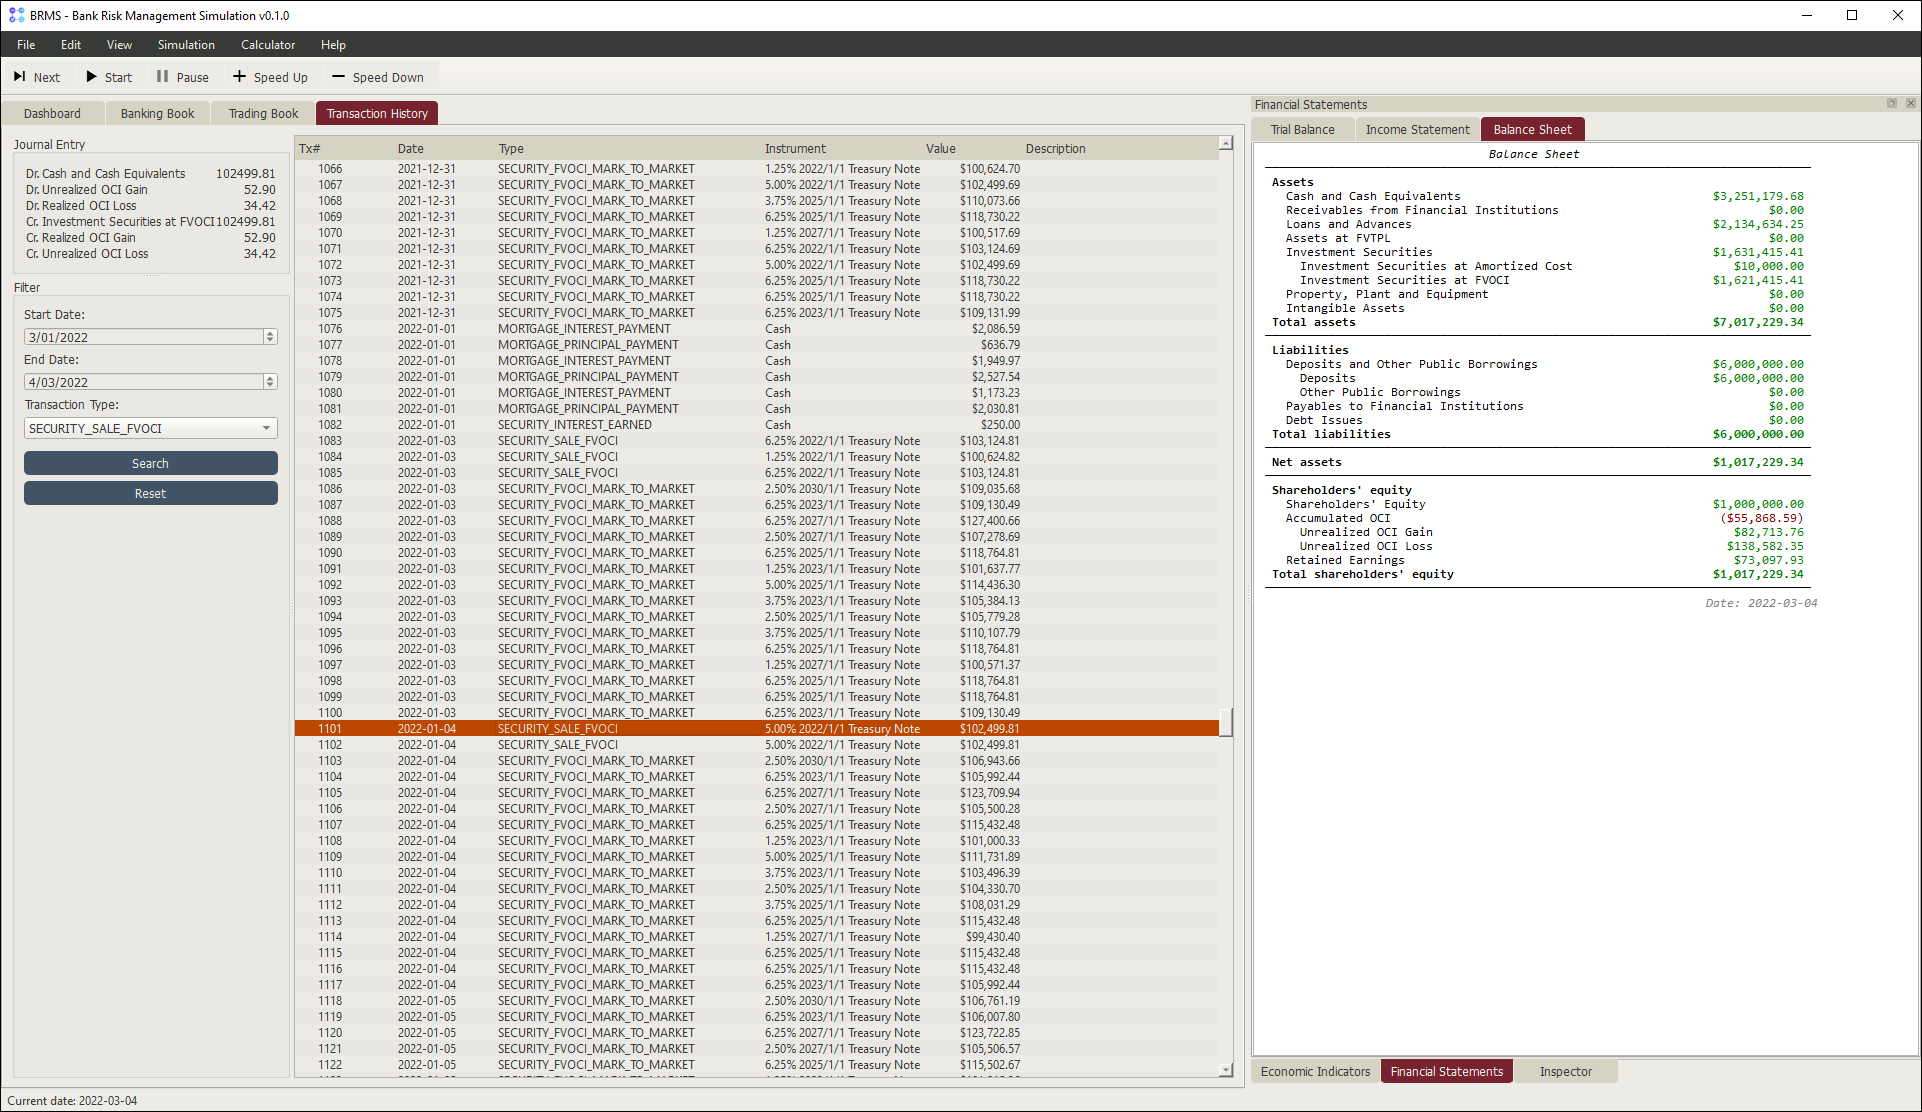Click the Next step toolbar button
1922x1112 pixels.
point(37,77)
